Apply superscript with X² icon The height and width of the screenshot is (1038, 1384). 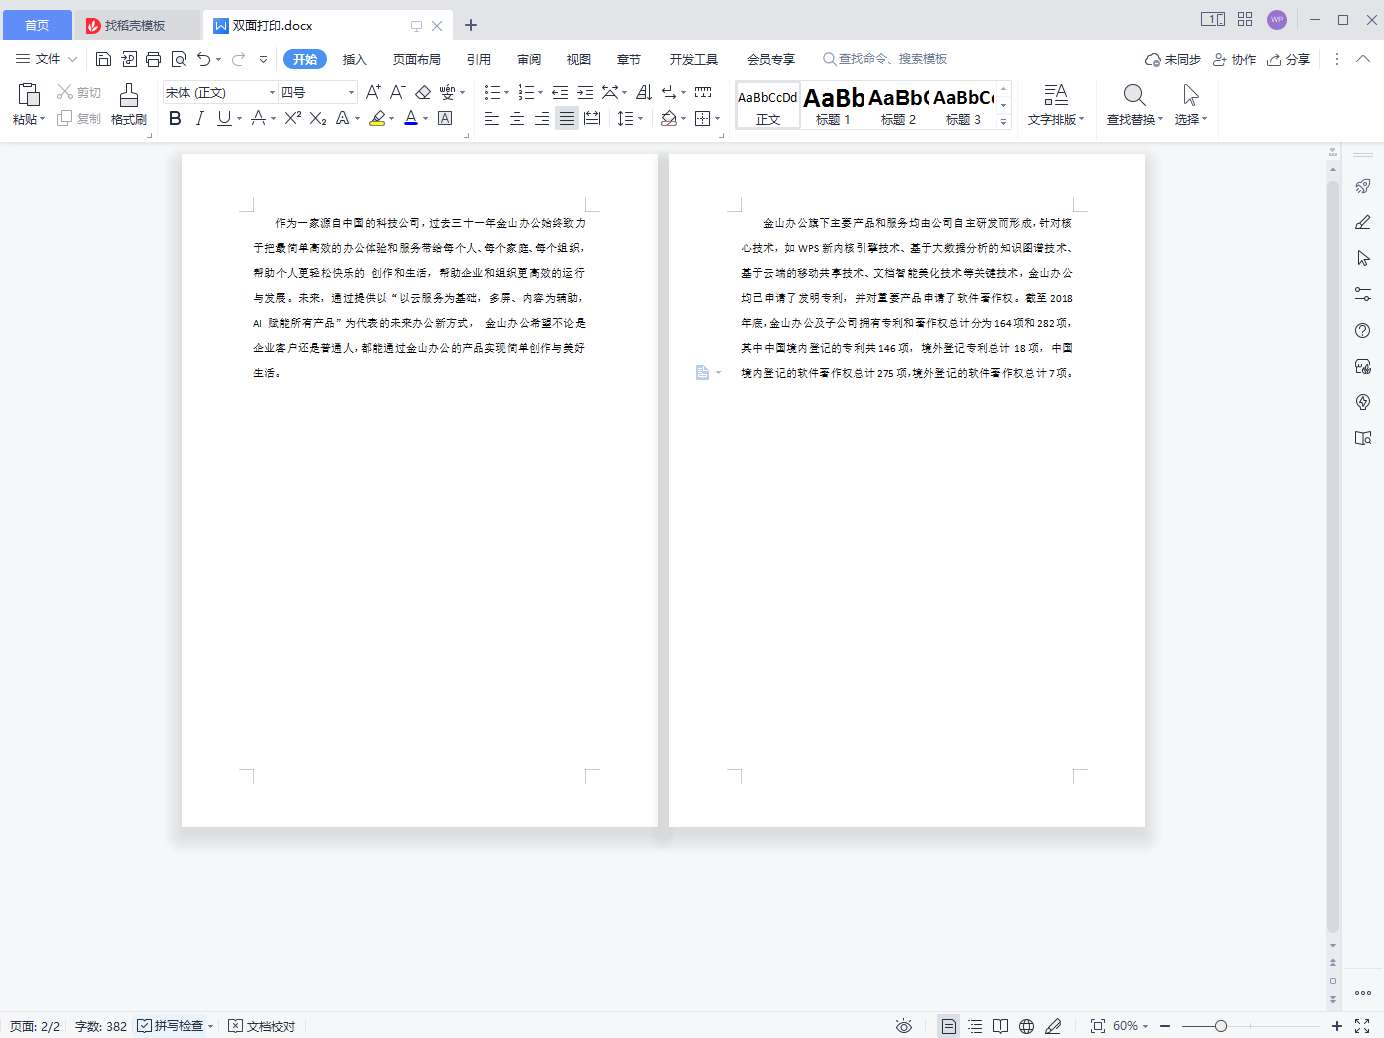click(x=292, y=118)
